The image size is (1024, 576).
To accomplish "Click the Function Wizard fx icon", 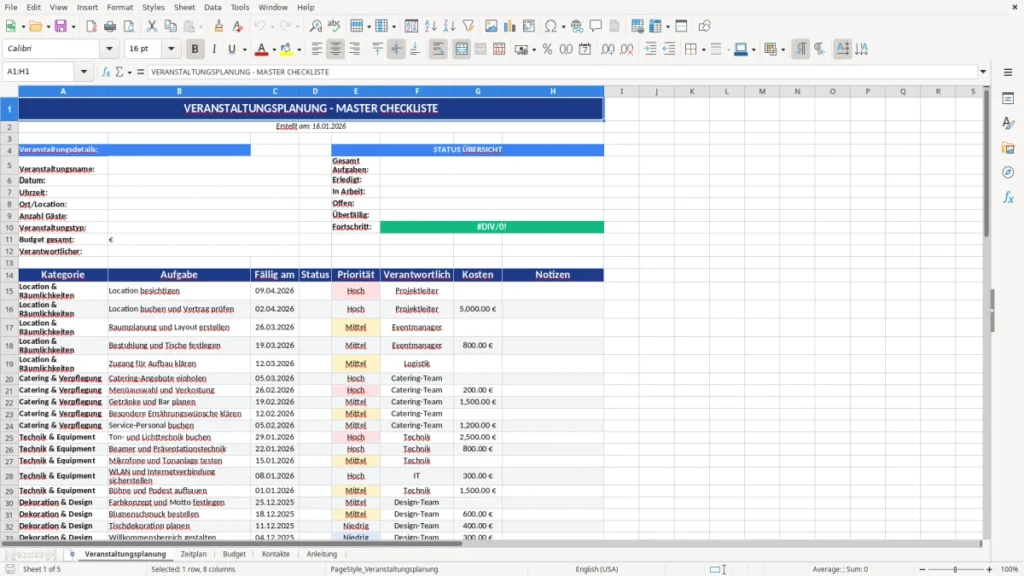I will pos(106,72).
